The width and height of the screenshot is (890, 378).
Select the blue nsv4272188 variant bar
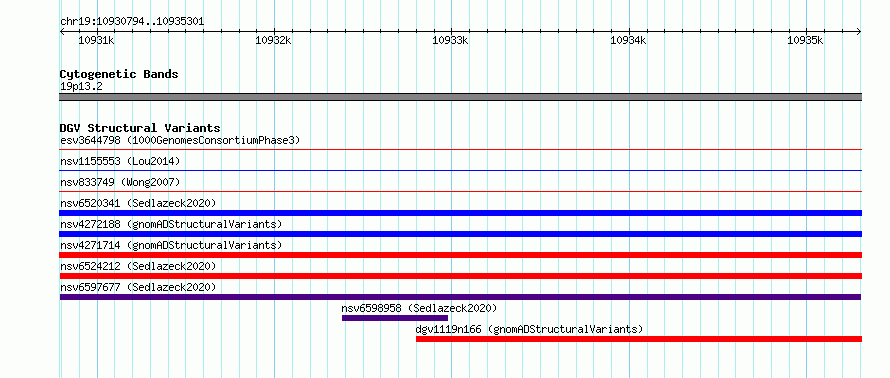(460, 234)
